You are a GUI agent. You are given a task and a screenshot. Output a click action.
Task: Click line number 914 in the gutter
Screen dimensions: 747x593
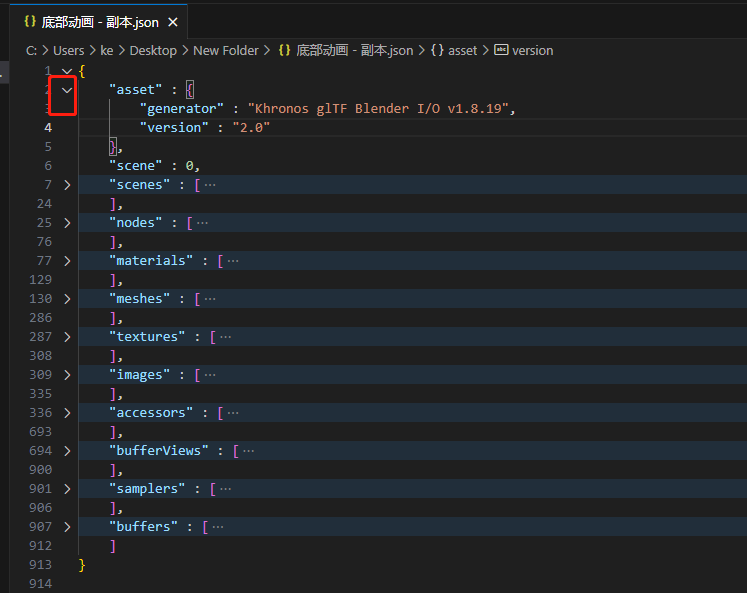tap(40, 584)
